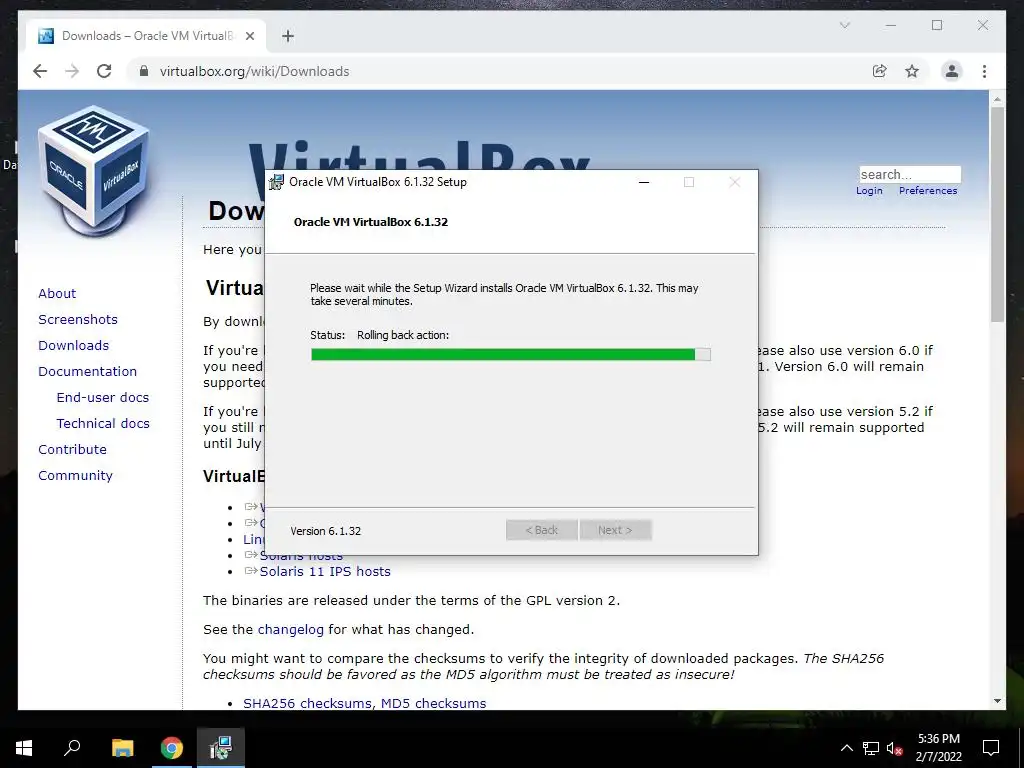Open End-user docs sidebar link
This screenshot has width=1024, height=768.
pos(103,398)
